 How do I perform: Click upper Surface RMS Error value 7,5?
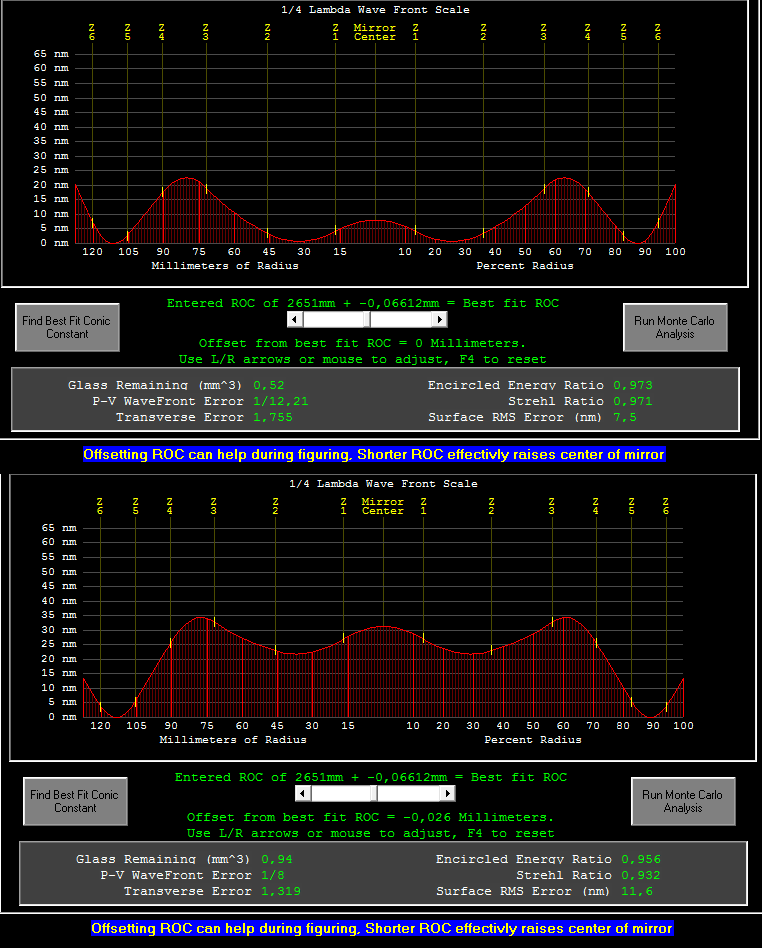[x=625, y=417]
